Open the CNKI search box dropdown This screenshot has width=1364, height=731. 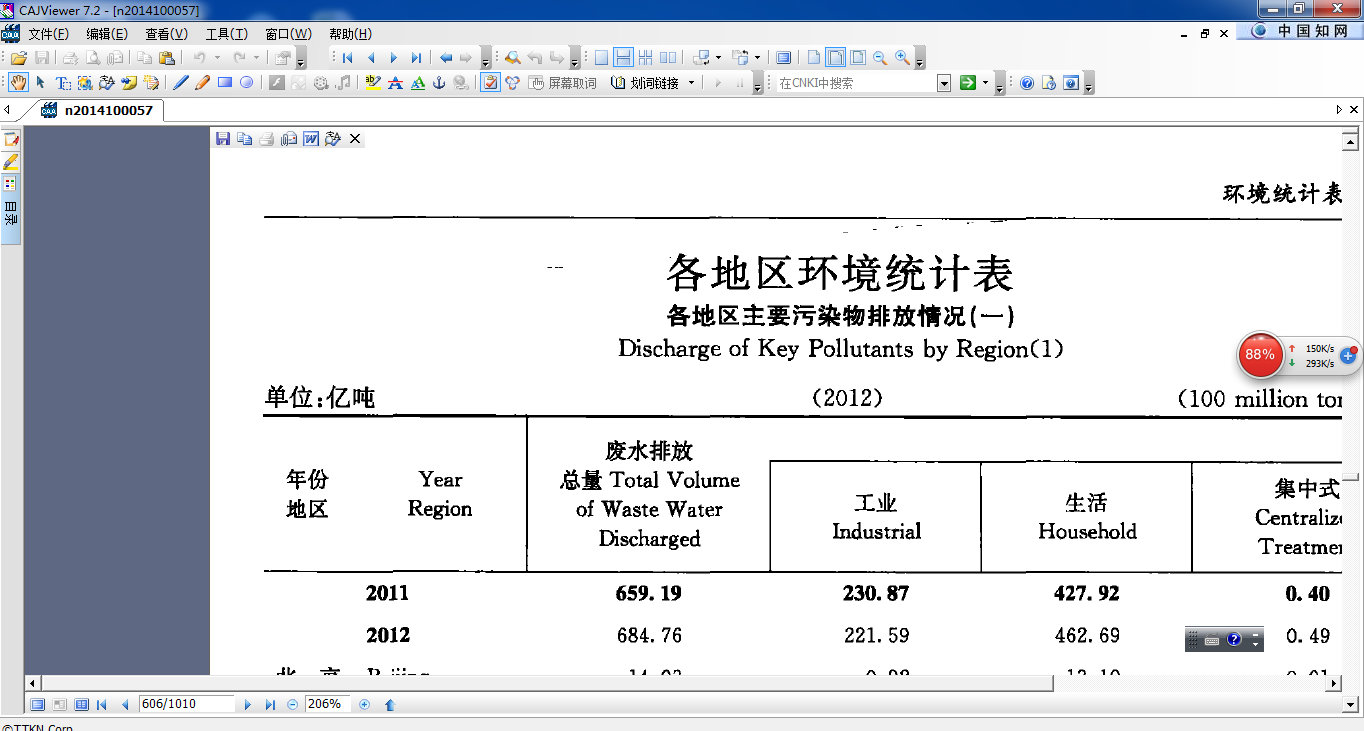tap(943, 83)
